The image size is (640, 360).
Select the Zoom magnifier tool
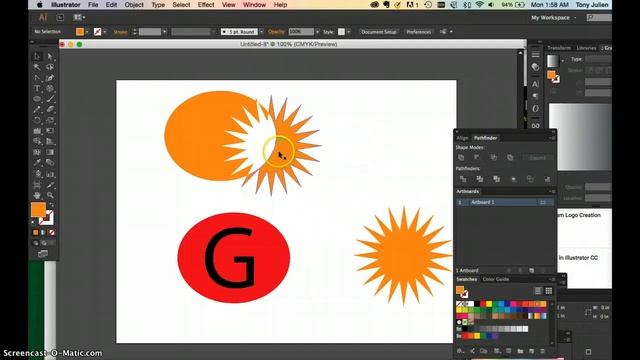click(x=50, y=195)
